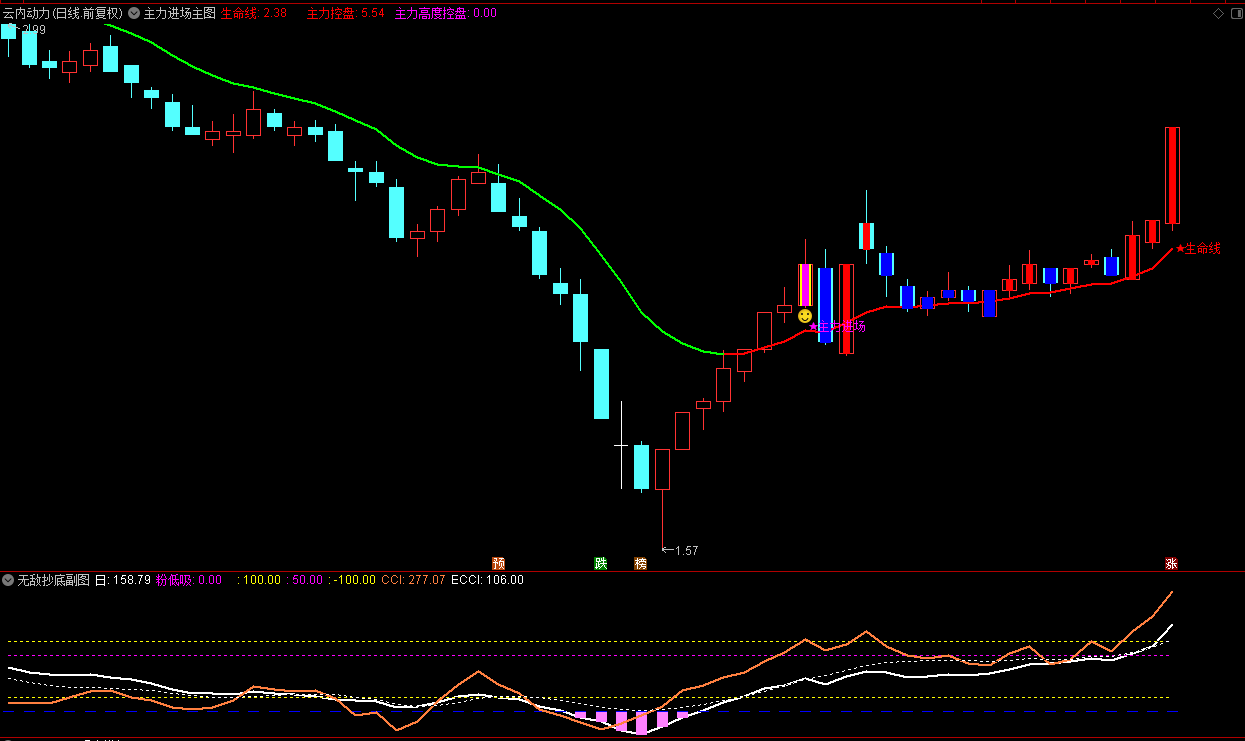Select the magenta-yellow striped candlestick above smiley
This screenshot has width=1245, height=741.
coord(805,285)
